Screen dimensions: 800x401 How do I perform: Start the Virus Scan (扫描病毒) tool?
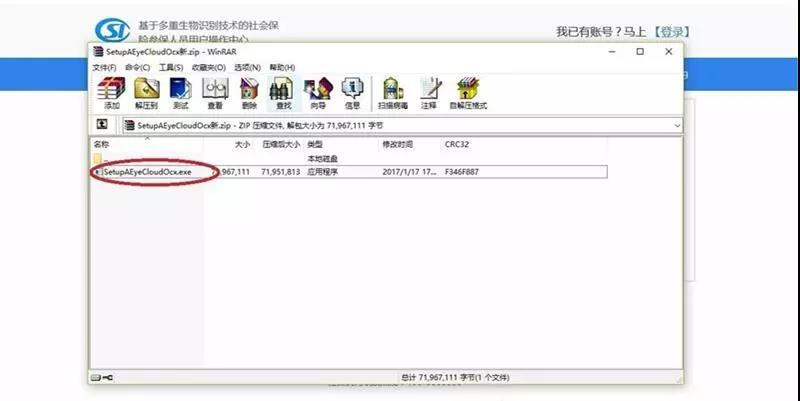pos(393,93)
